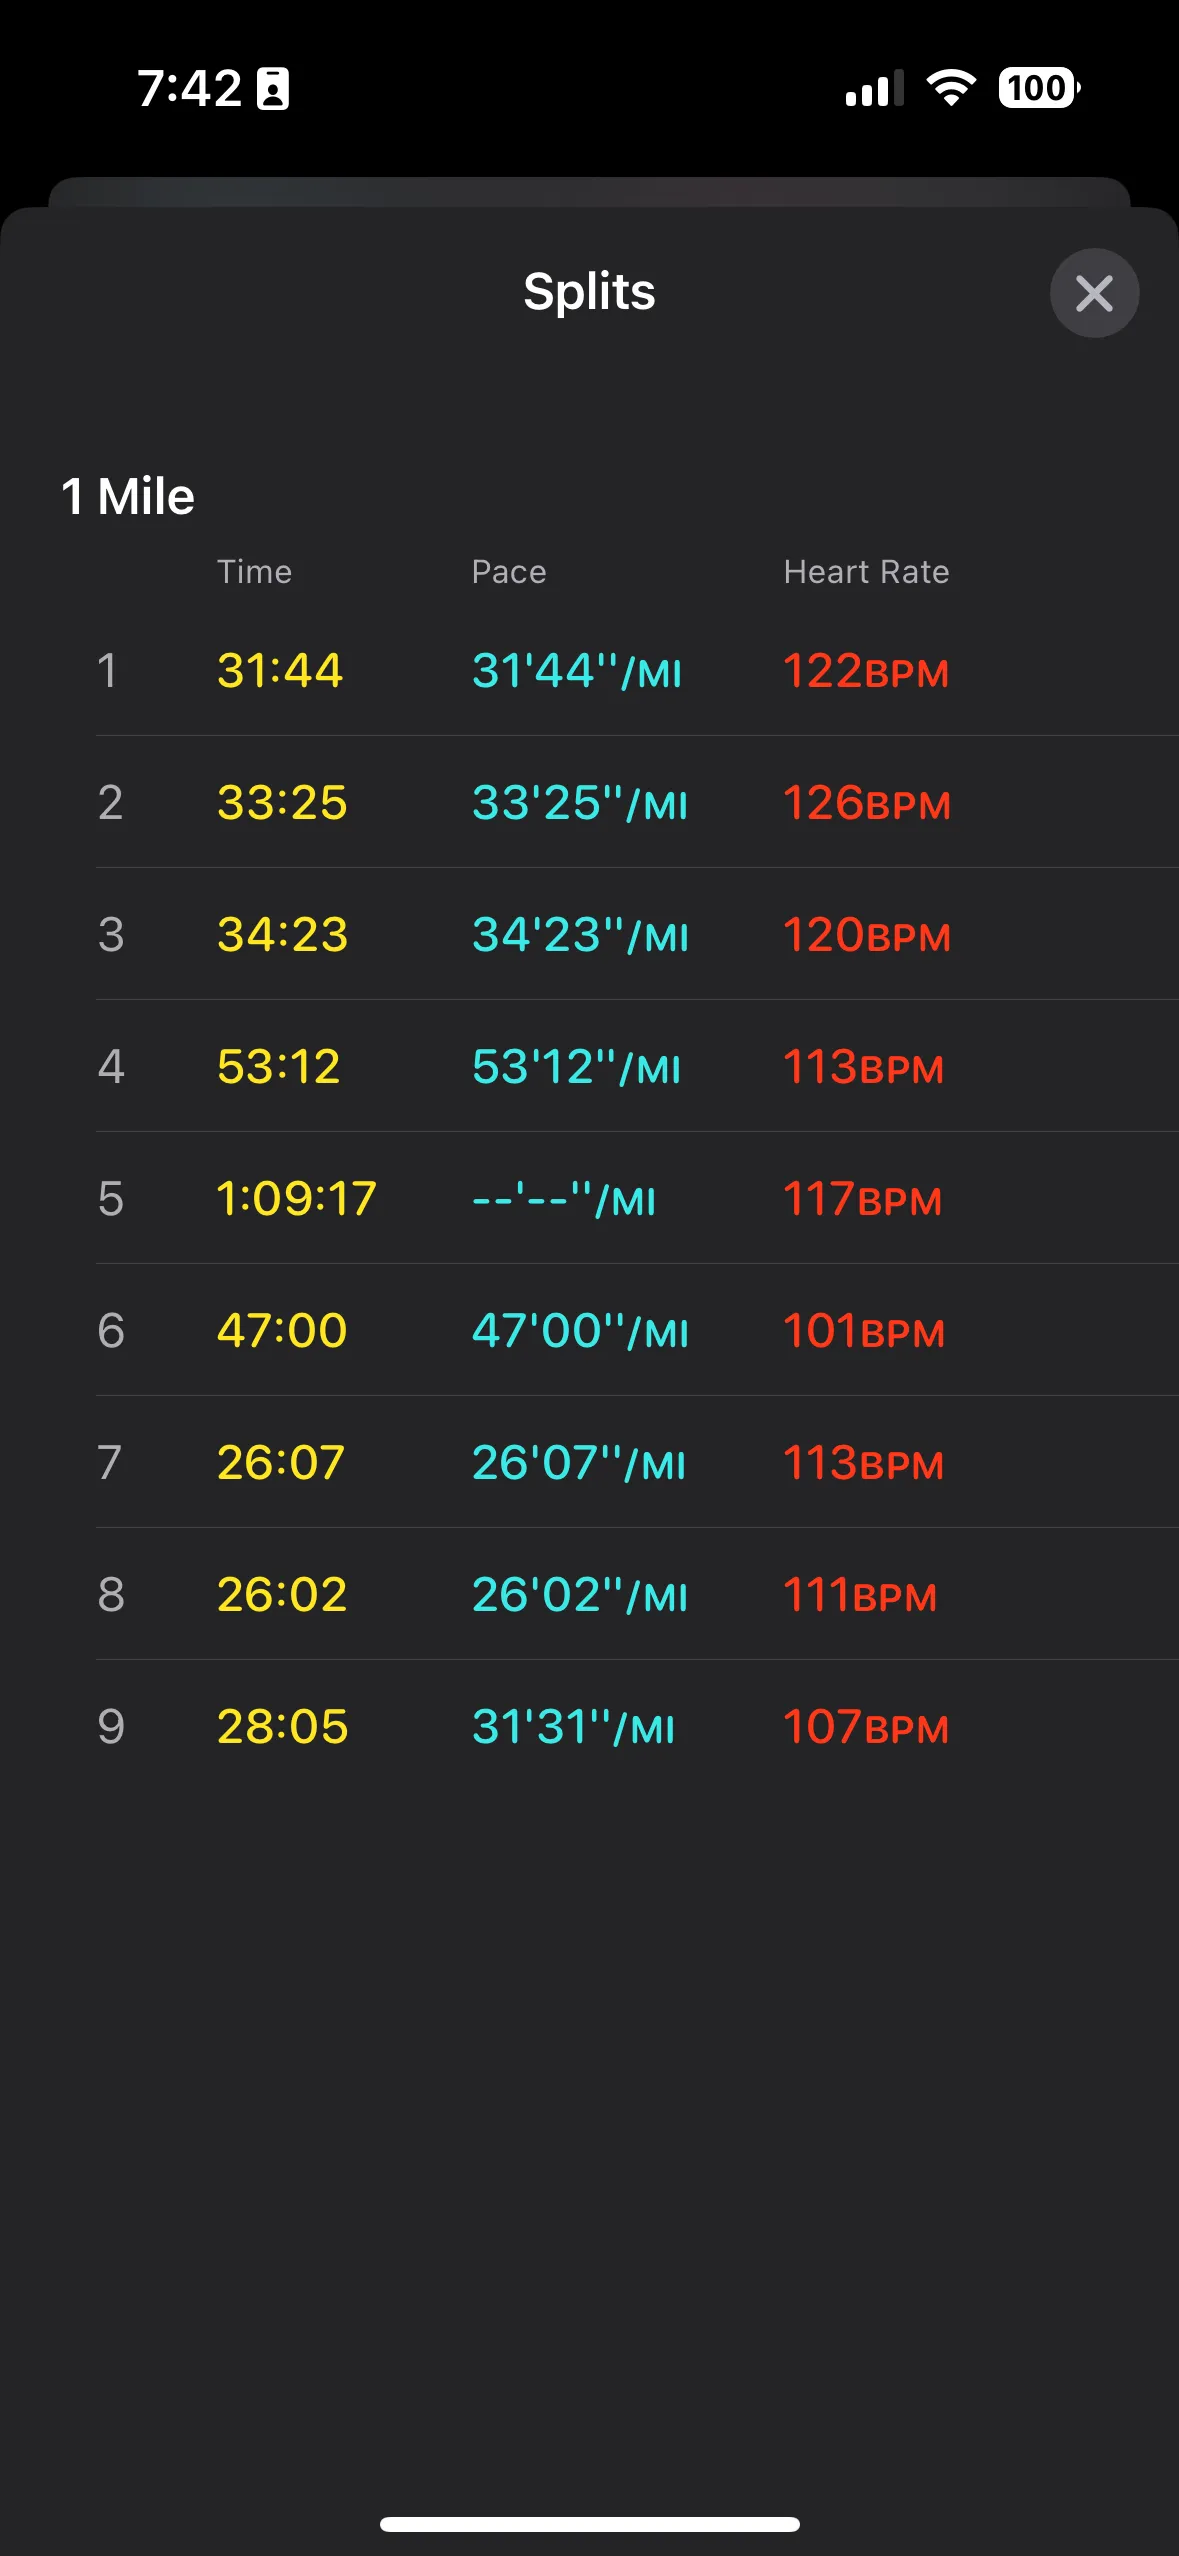Tap the 34'23''/MI pace value
1179x2556 pixels.
580,935
